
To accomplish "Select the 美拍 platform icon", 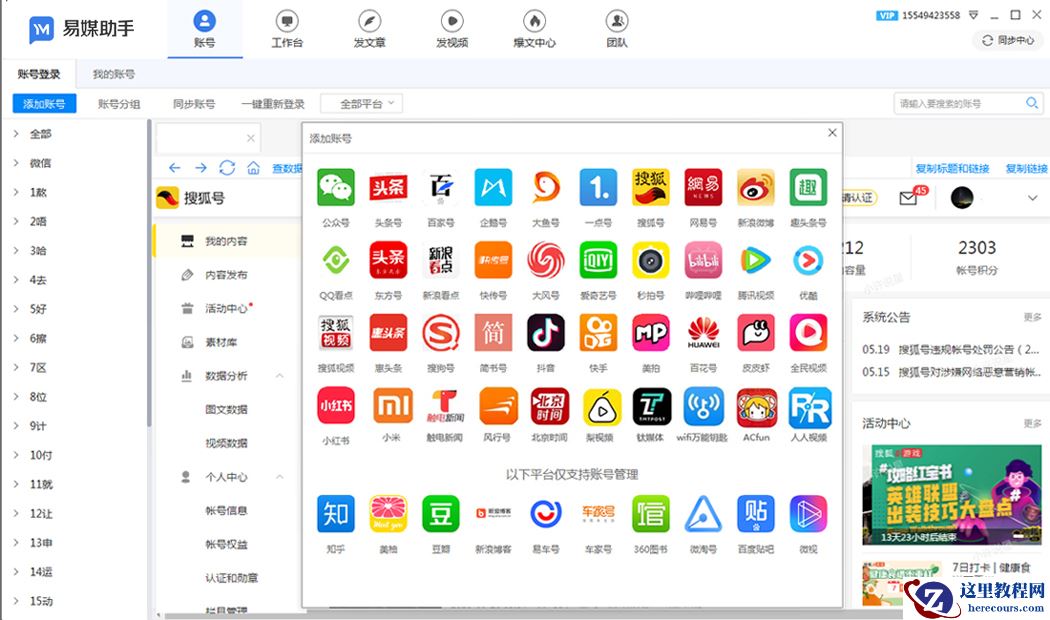I will tap(651, 333).
